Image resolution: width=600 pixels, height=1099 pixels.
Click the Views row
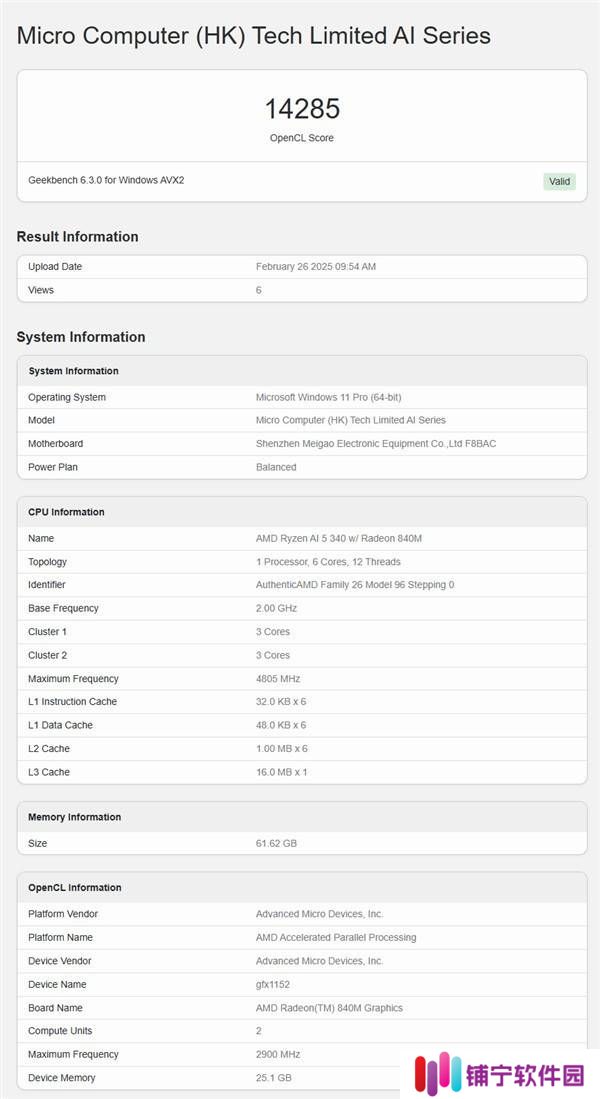pyautogui.click(x=302, y=290)
